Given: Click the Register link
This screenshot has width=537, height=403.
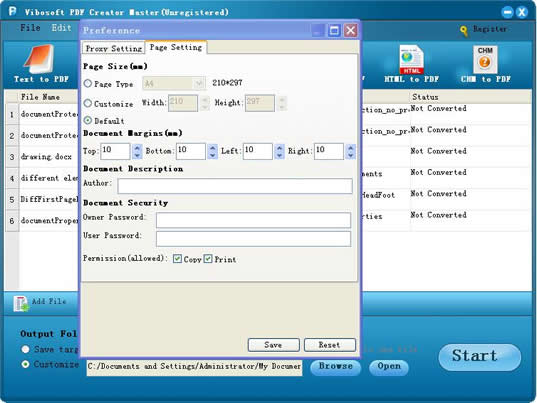Looking at the screenshot, I should (x=490, y=29).
